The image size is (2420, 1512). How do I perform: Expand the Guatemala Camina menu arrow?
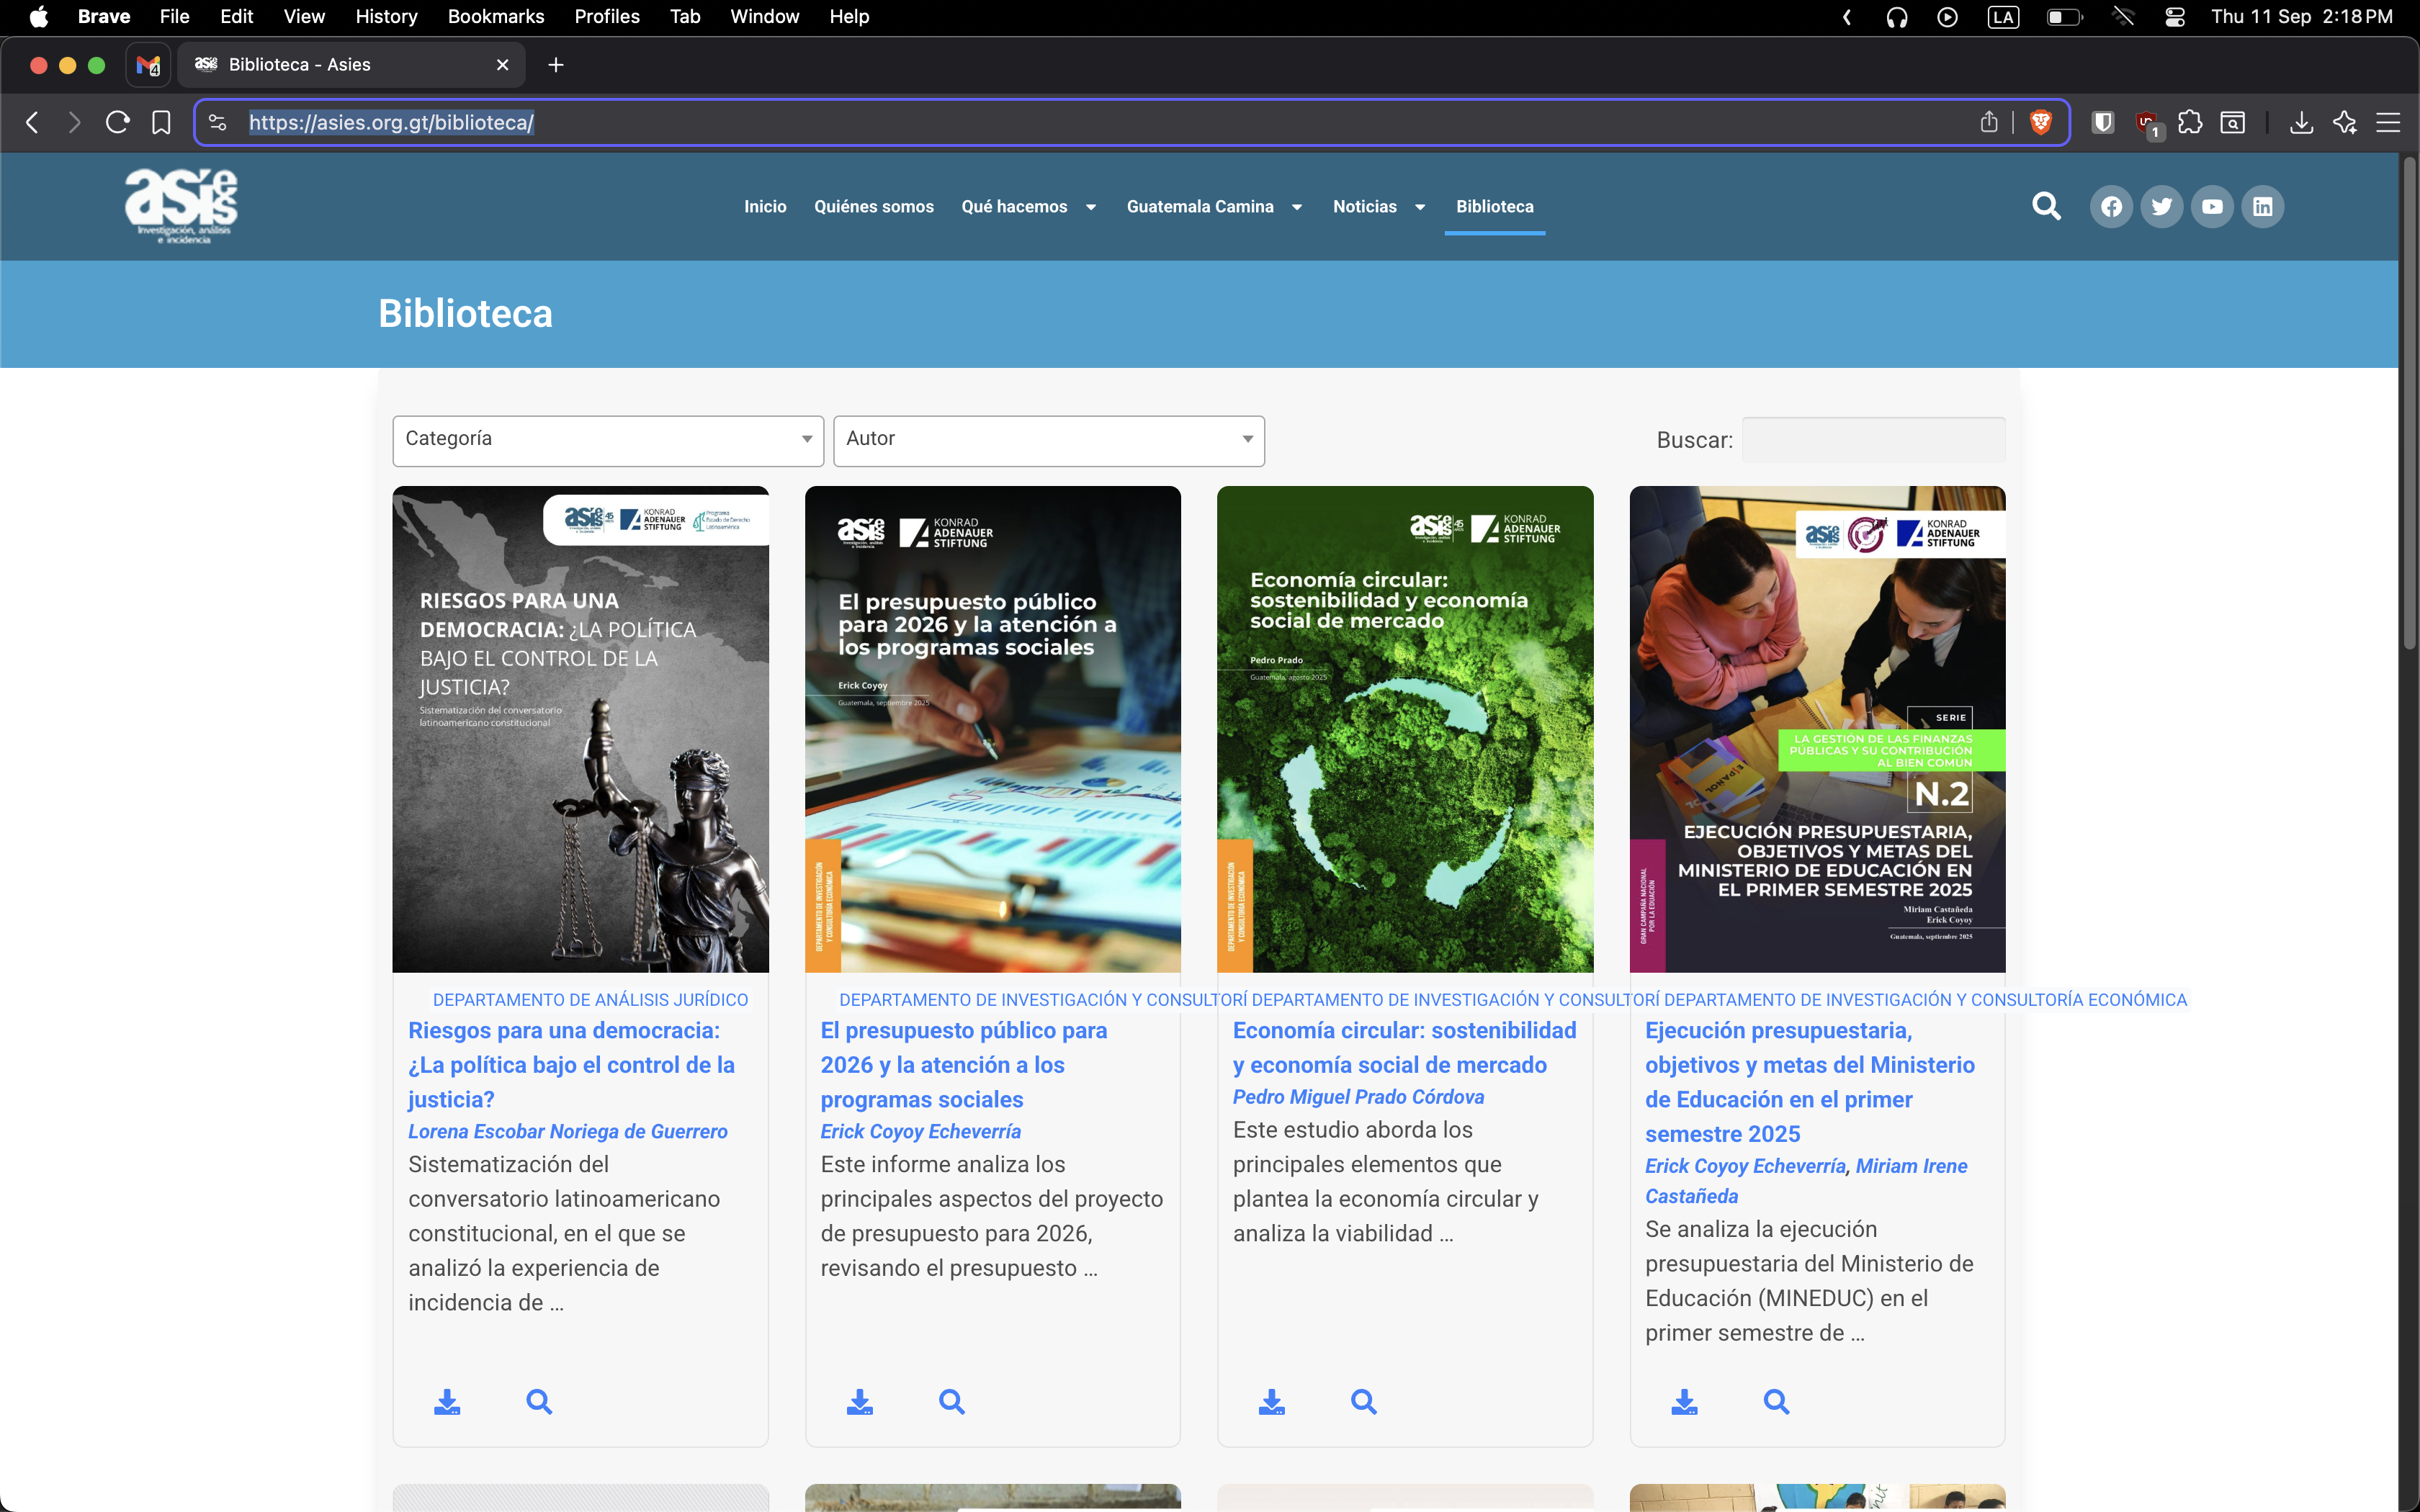[1297, 207]
